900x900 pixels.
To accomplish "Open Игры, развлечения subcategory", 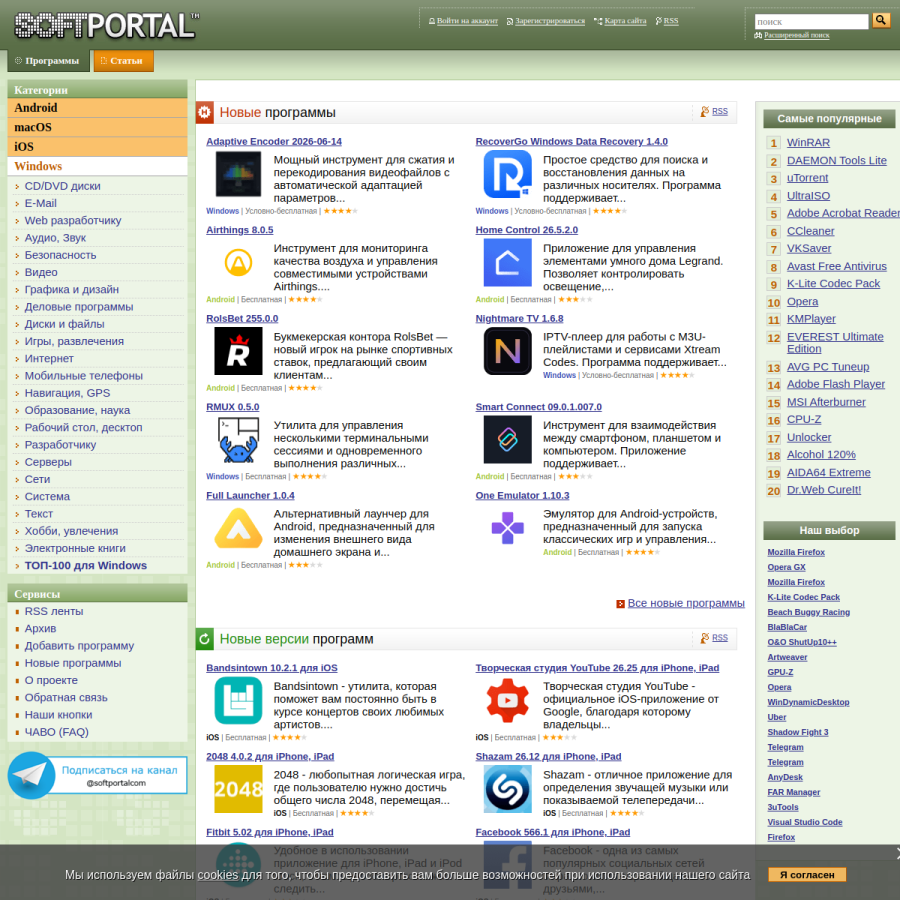I will pyautogui.click(x=74, y=341).
